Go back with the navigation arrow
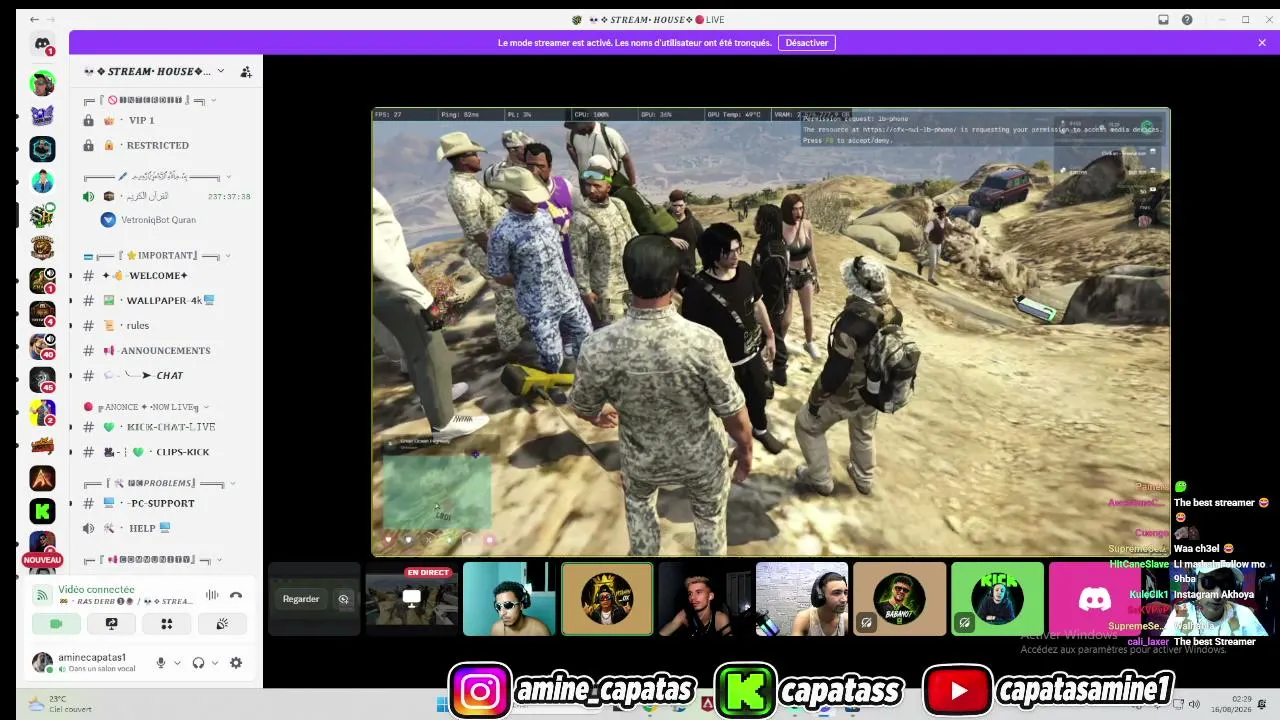The width and height of the screenshot is (1280, 720). pos(34,19)
